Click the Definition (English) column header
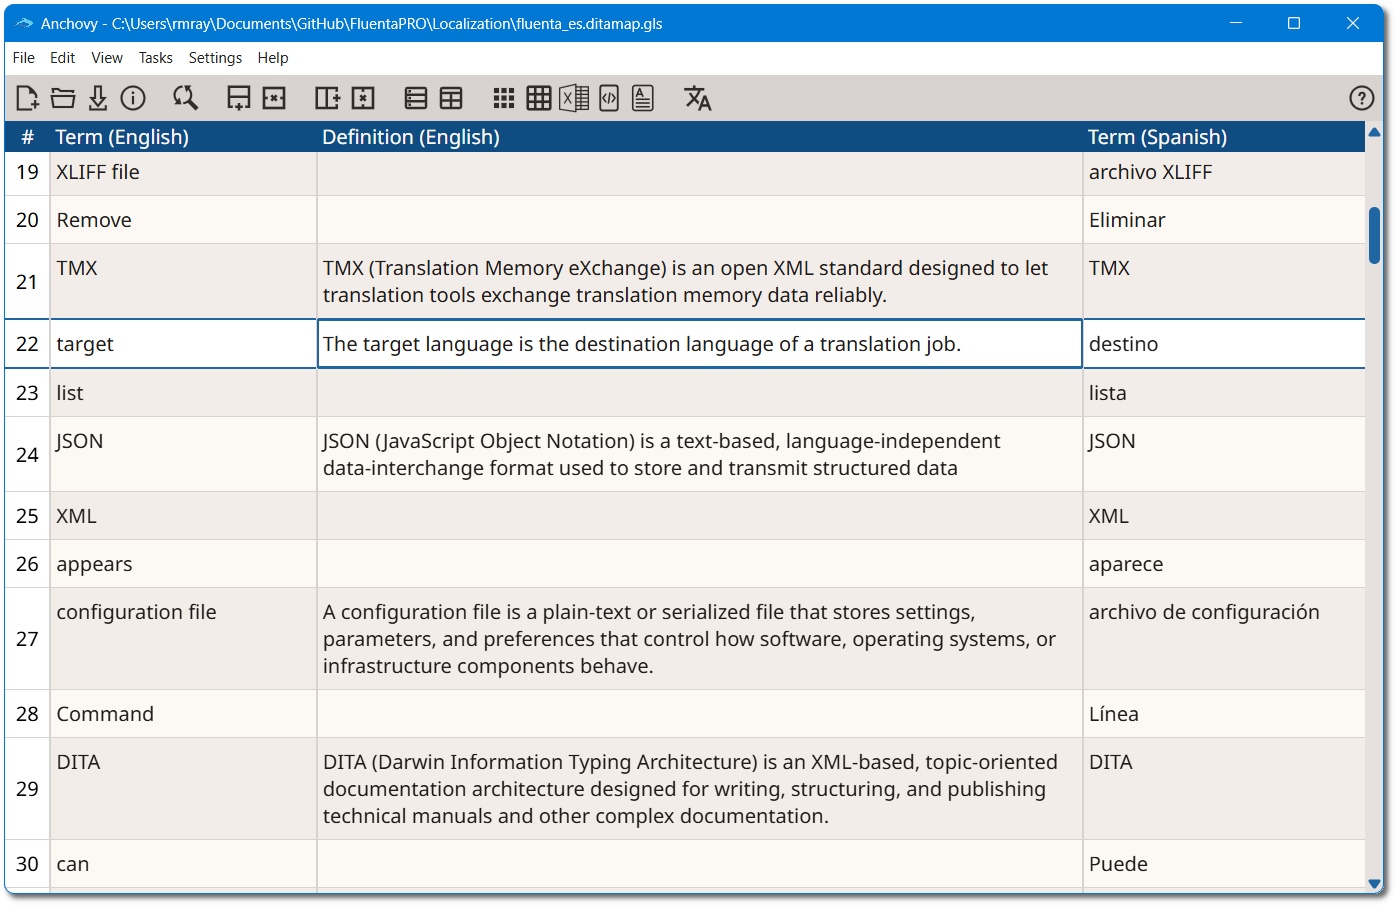The height and width of the screenshot is (906, 1396). pos(700,137)
